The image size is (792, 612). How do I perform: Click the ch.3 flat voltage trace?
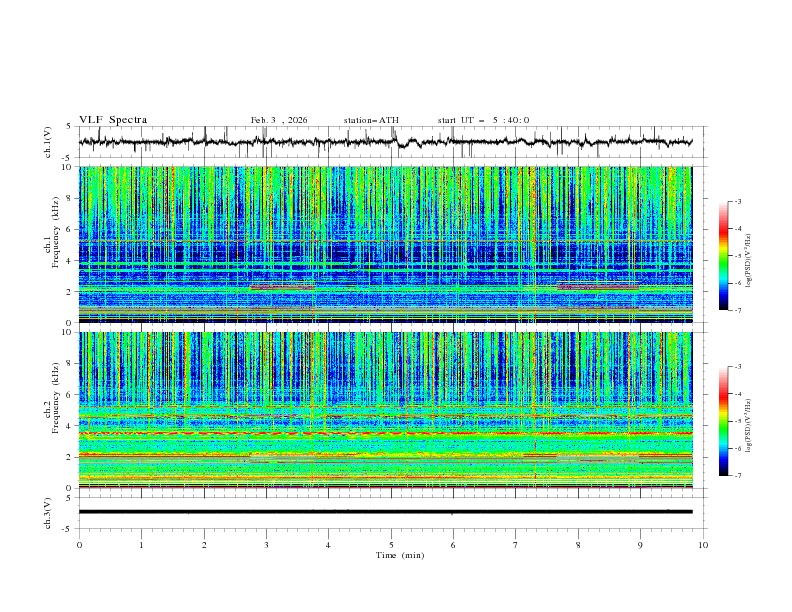[385, 512]
